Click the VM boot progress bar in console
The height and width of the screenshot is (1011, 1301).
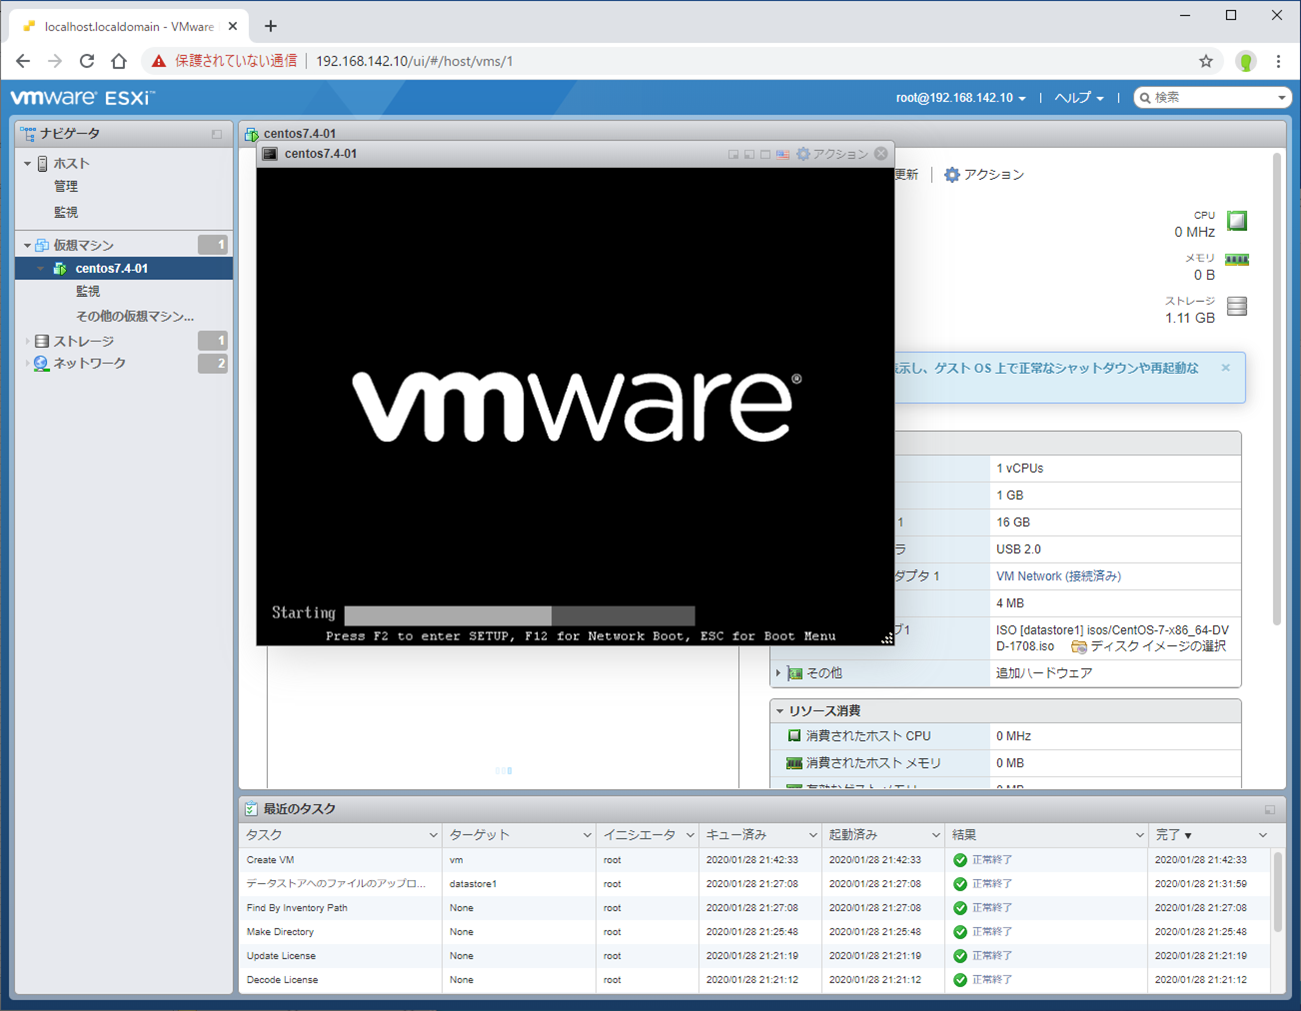[x=519, y=615]
